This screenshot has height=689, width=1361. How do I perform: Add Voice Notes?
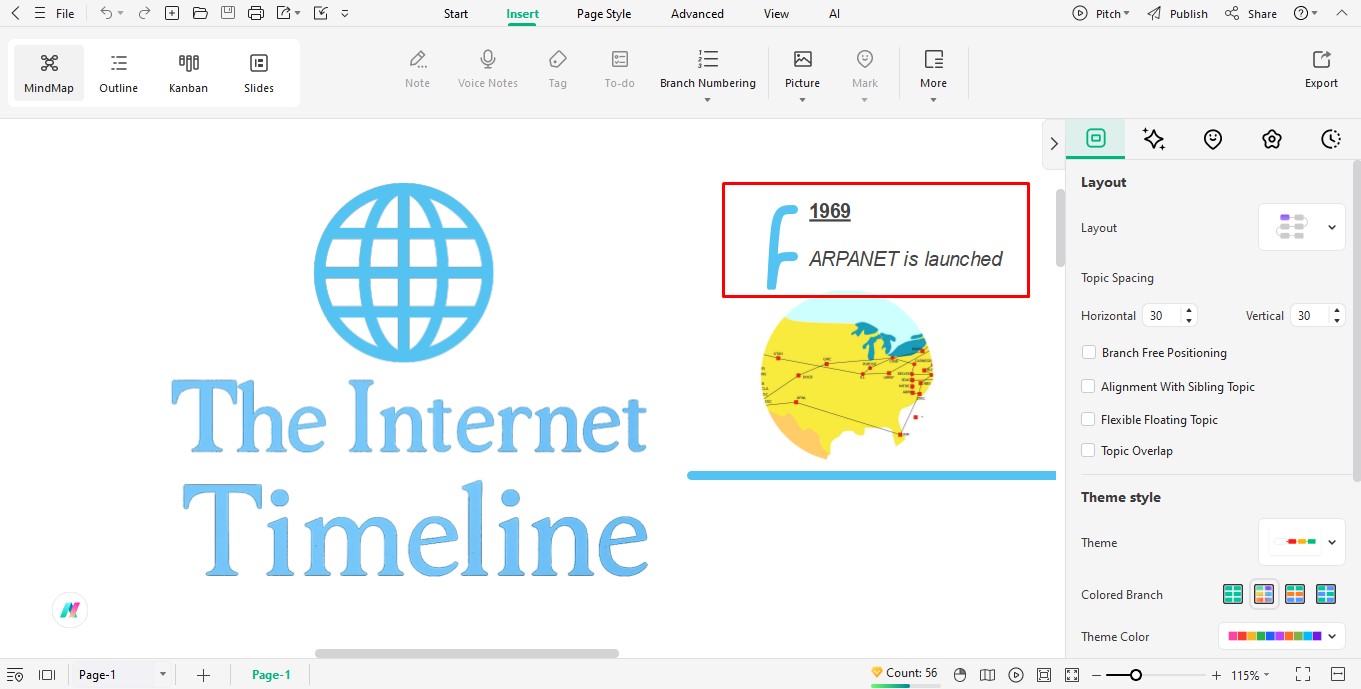point(488,70)
